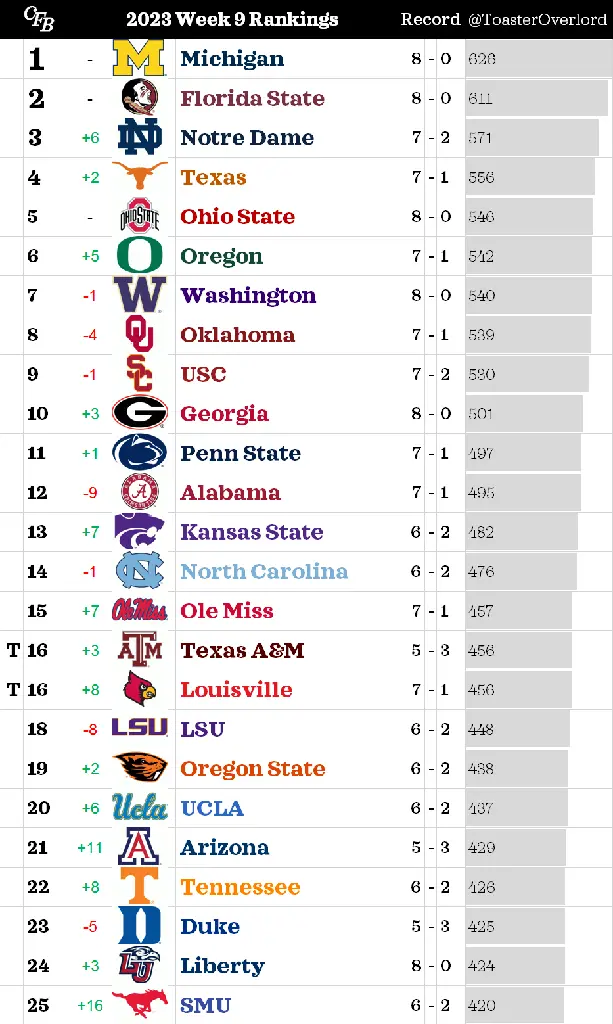Click Alabama's -9 rank change
Viewport: 613px width, 1024px height.
(90, 492)
